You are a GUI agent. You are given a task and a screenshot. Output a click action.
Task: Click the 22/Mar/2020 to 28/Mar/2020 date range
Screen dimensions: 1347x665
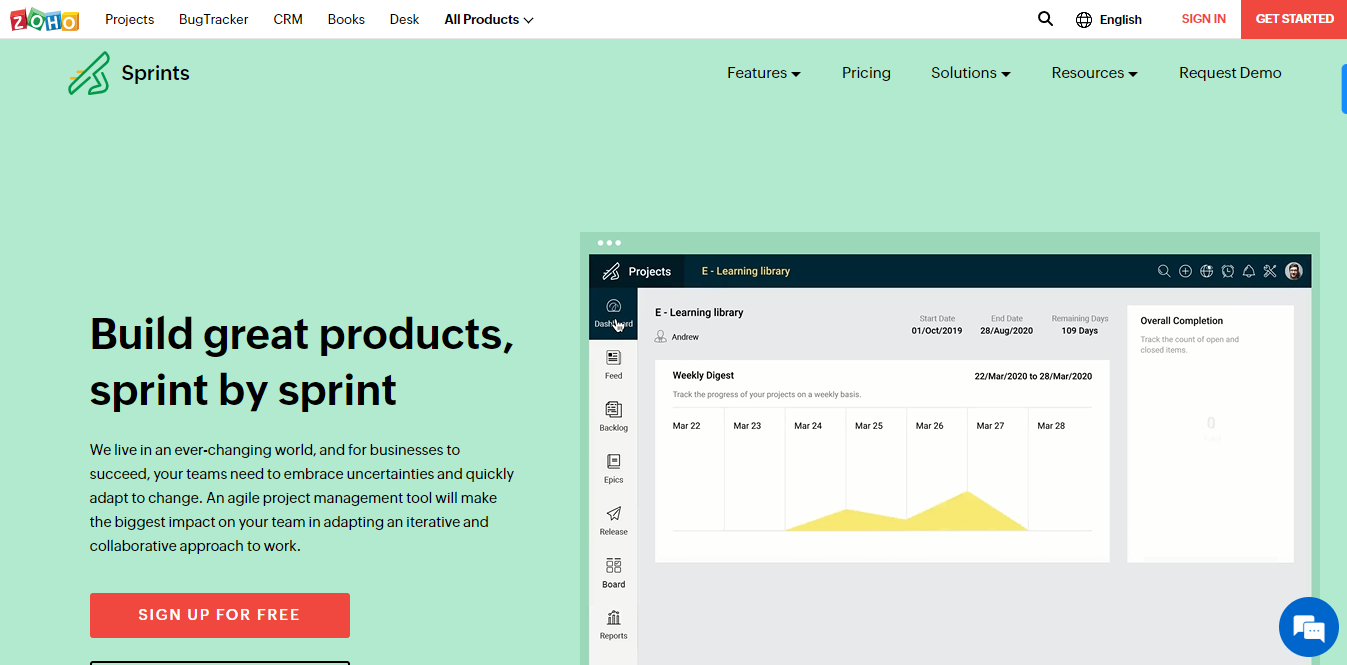pyautogui.click(x=1033, y=377)
